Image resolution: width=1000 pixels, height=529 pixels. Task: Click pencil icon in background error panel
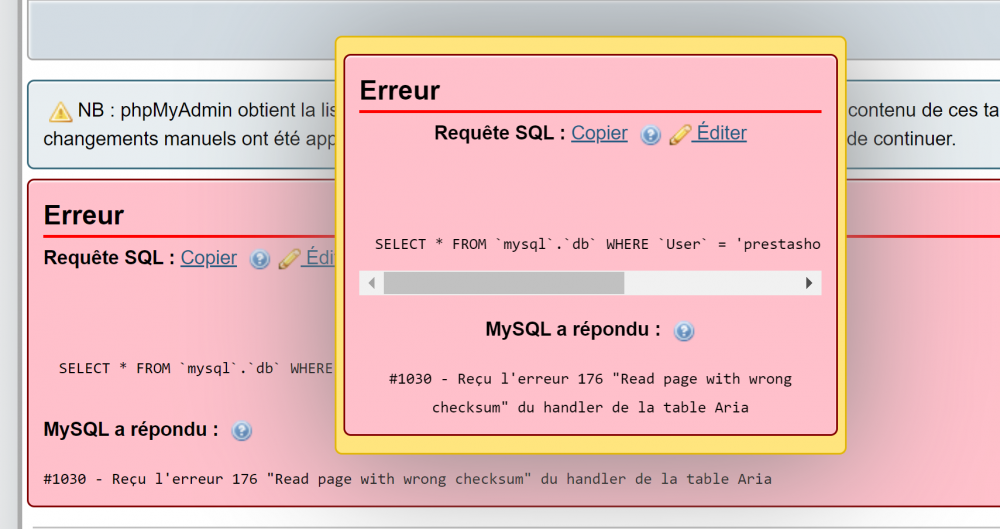tap(289, 258)
